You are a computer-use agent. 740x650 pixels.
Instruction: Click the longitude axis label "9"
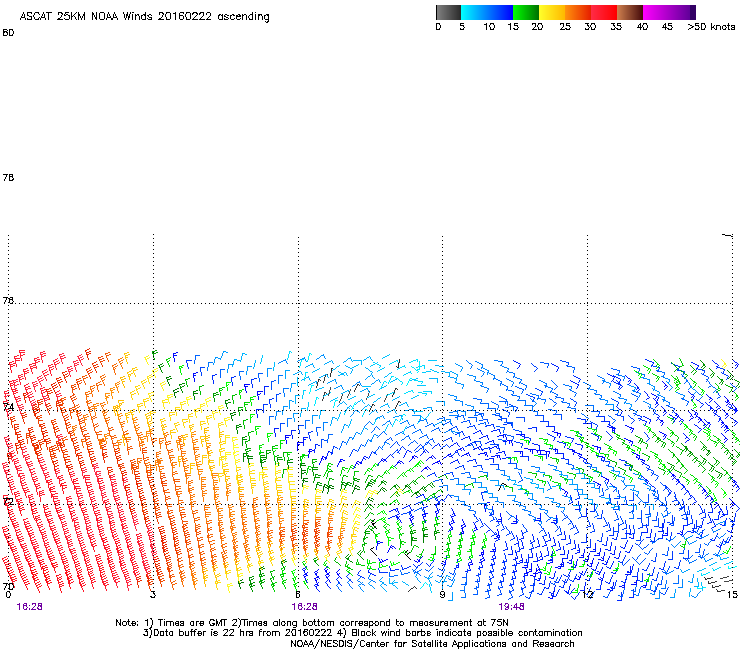[442, 595]
